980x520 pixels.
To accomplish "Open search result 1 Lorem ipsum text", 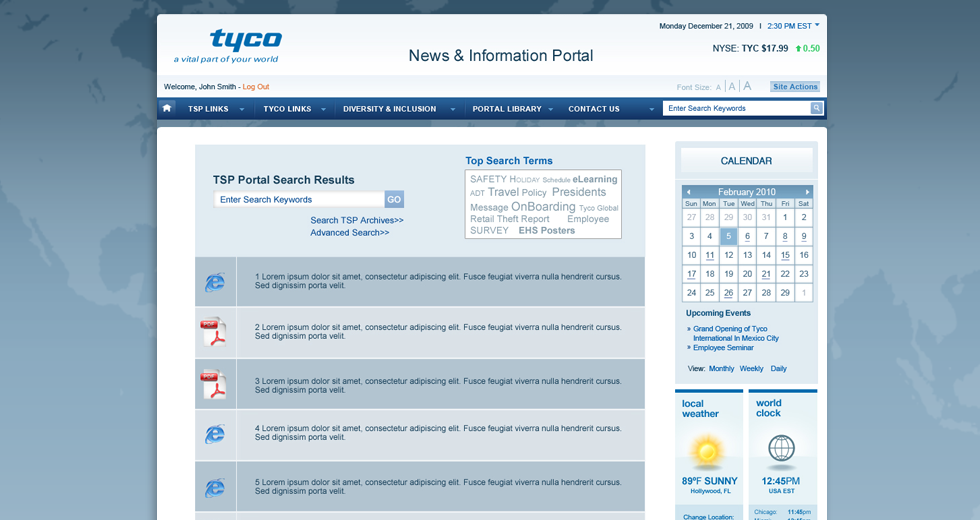I will 438,281.
